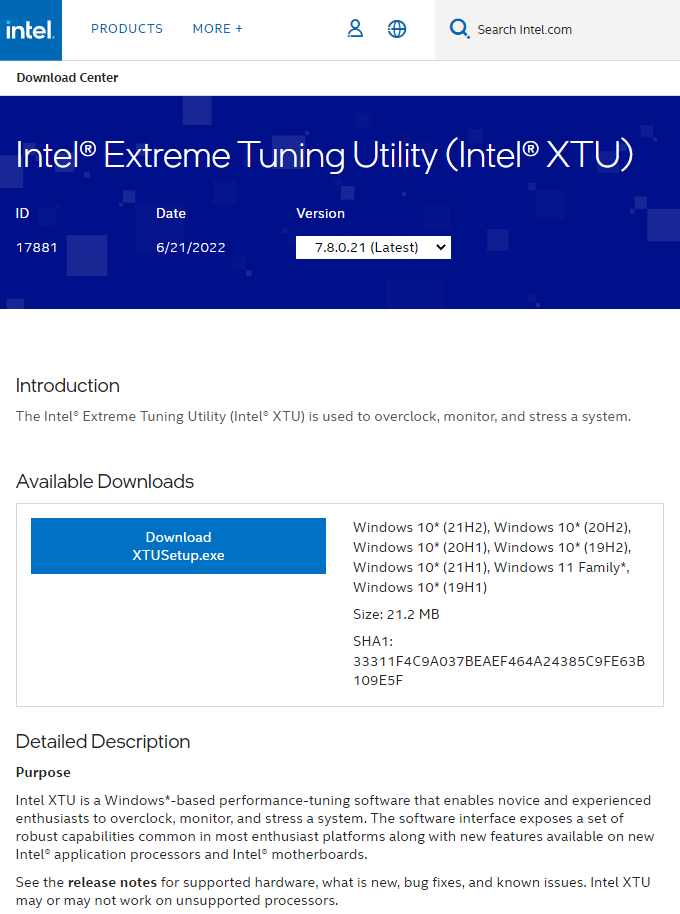Go to the Download Center breadcrumb link
680x914 pixels.
[x=67, y=78]
